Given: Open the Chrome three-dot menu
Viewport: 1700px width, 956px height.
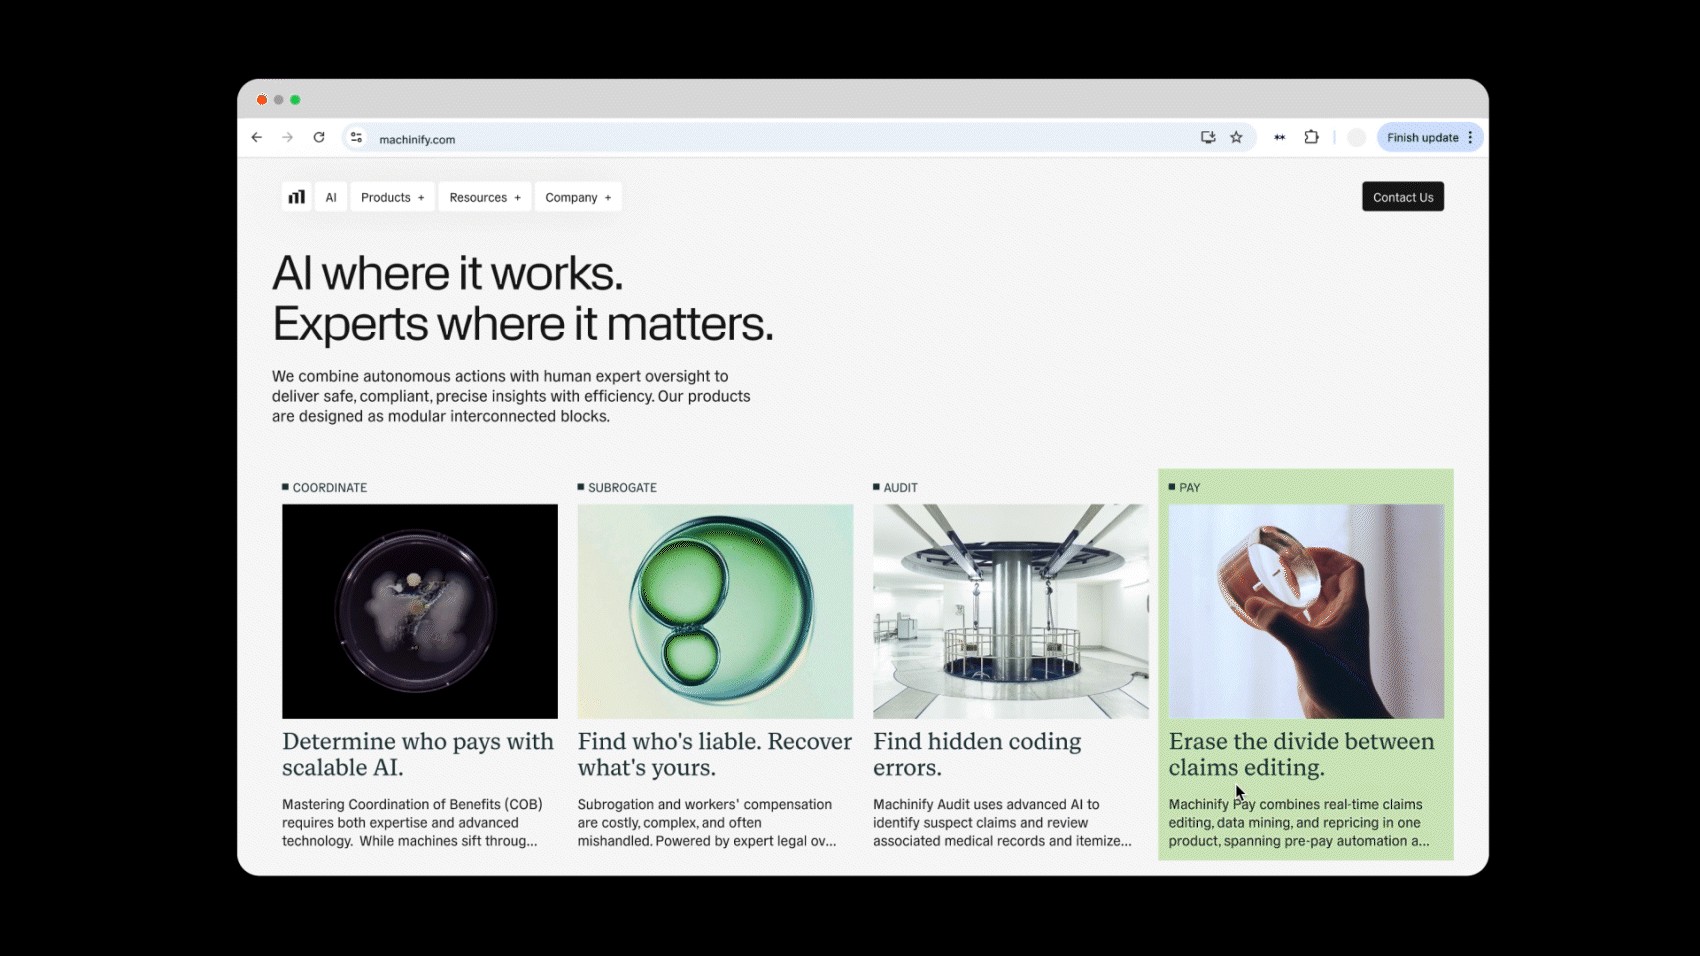Looking at the screenshot, I should [1470, 138].
